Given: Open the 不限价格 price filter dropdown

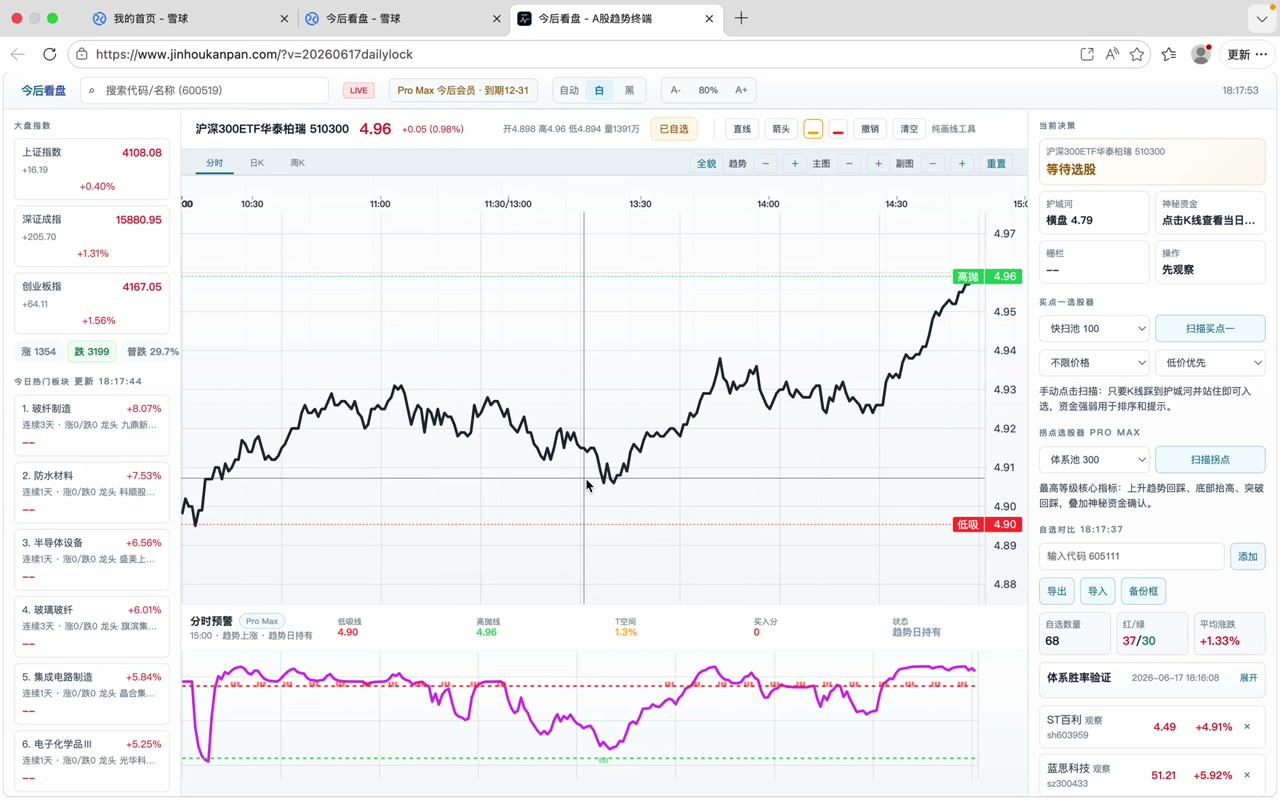Looking at the screenshot, I should pos(1094,363).
